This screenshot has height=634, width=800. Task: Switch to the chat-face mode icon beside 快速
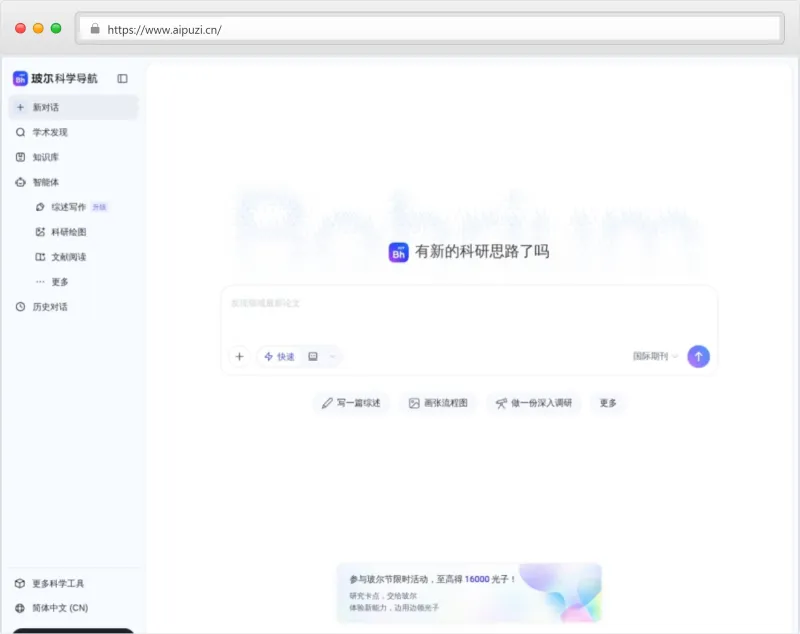click(x=313, y=357)
